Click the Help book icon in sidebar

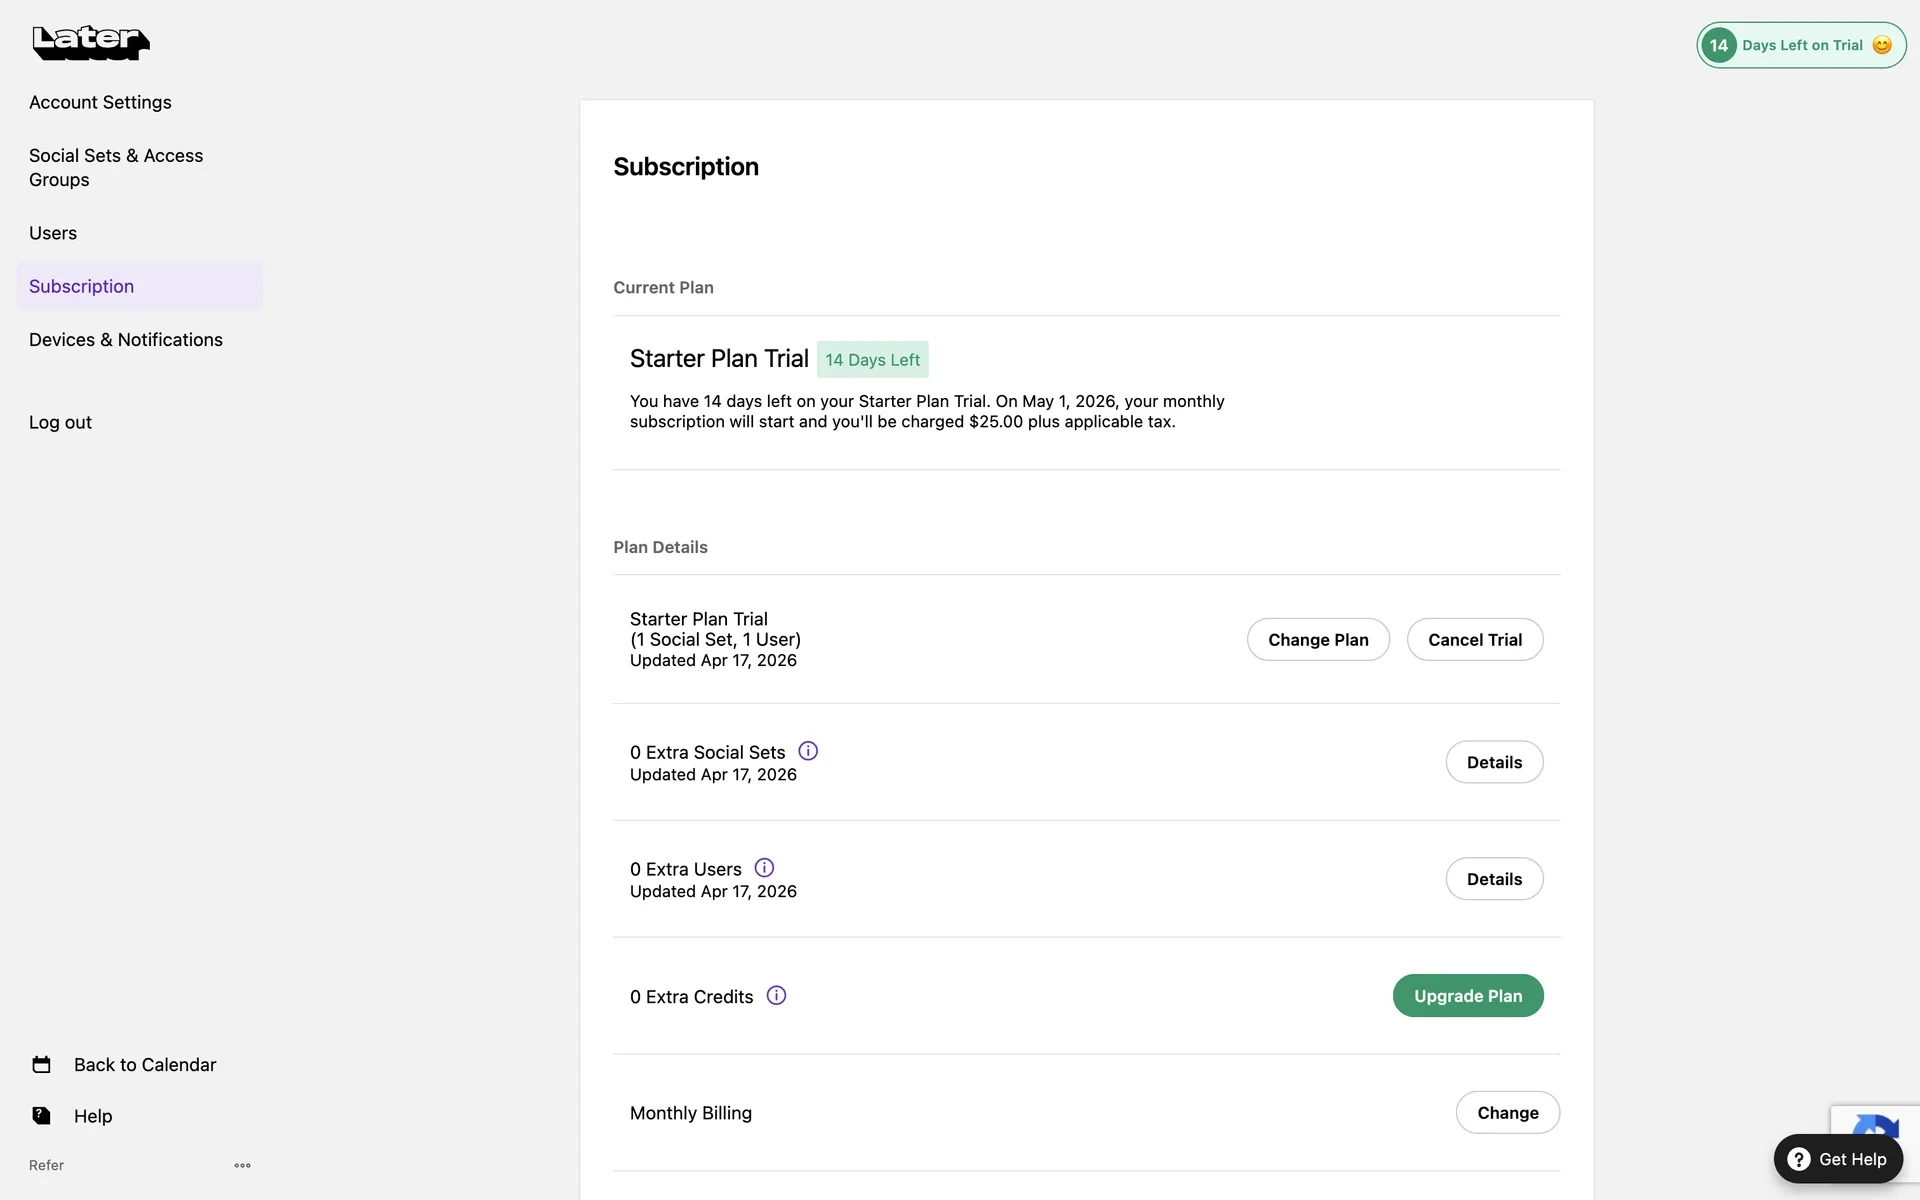click(x=41, y=1116)
